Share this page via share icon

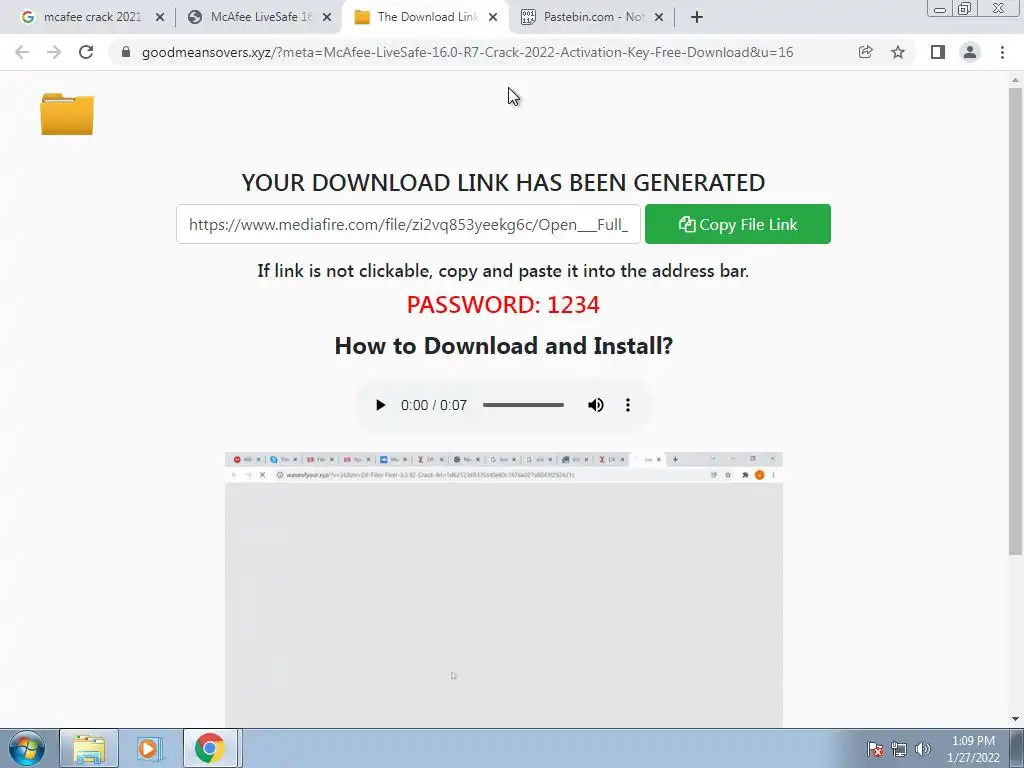coord(865,52)
